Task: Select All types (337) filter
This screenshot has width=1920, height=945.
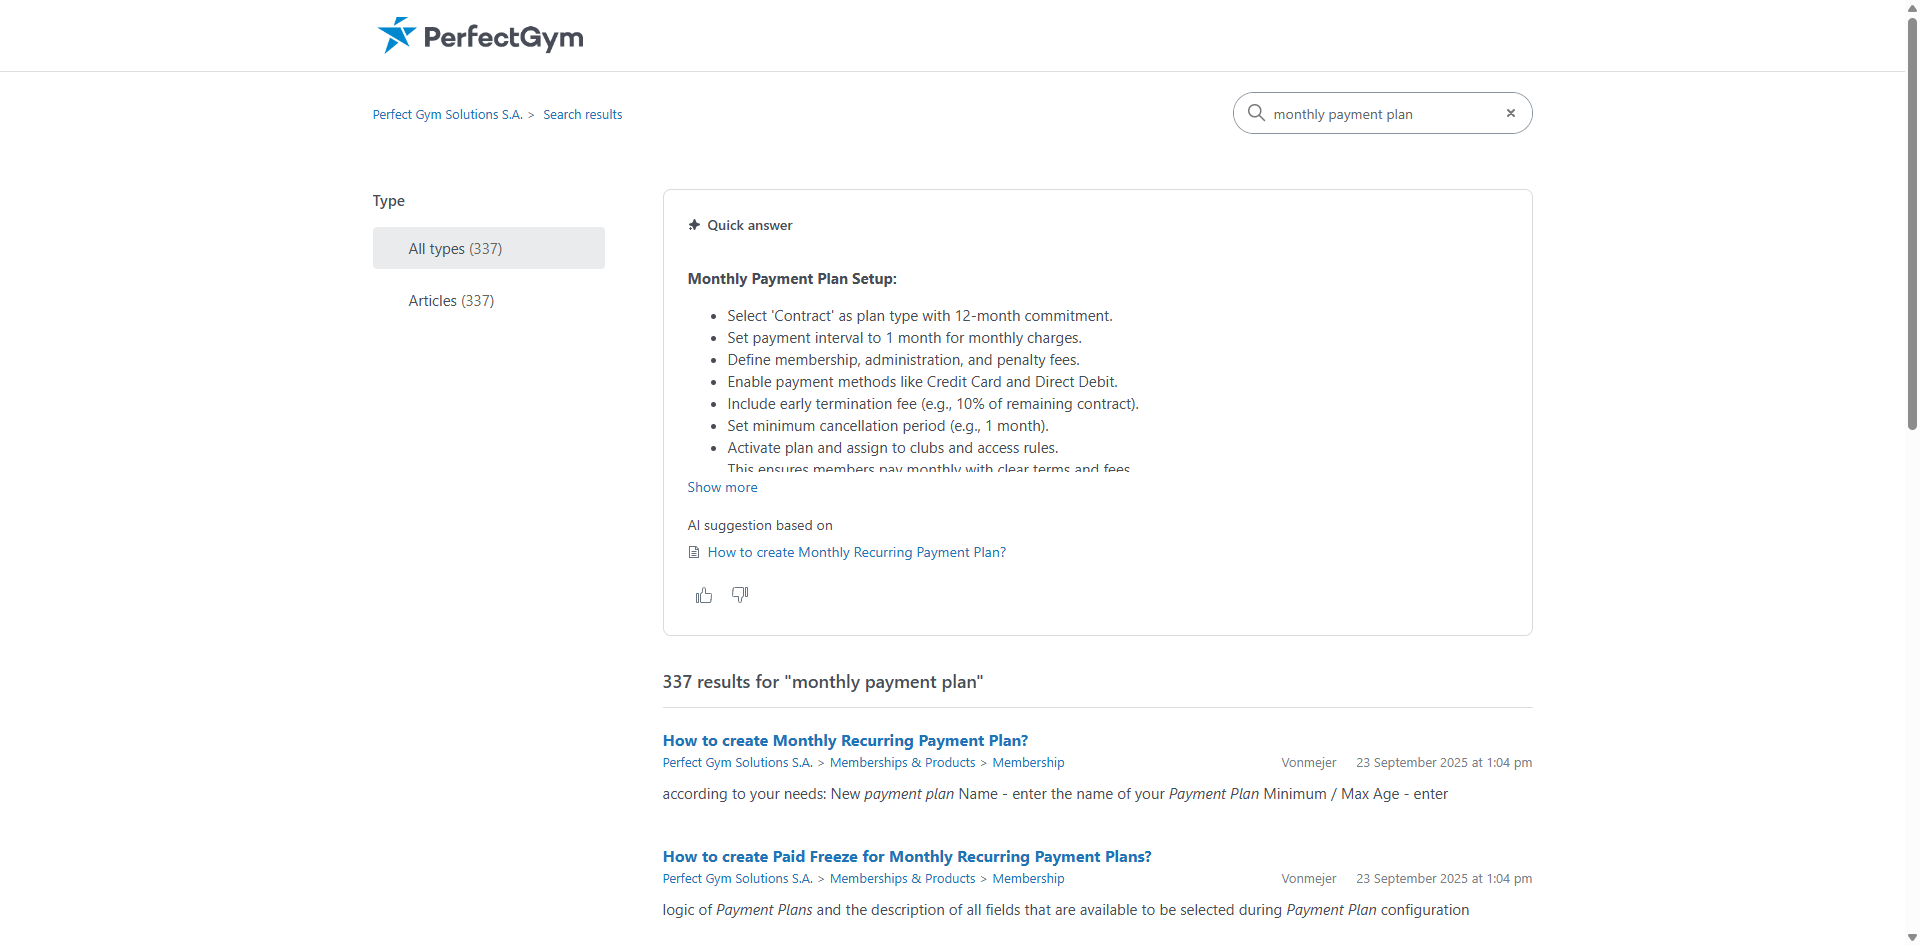Action: pyautogui.click(x=488, y=248)
